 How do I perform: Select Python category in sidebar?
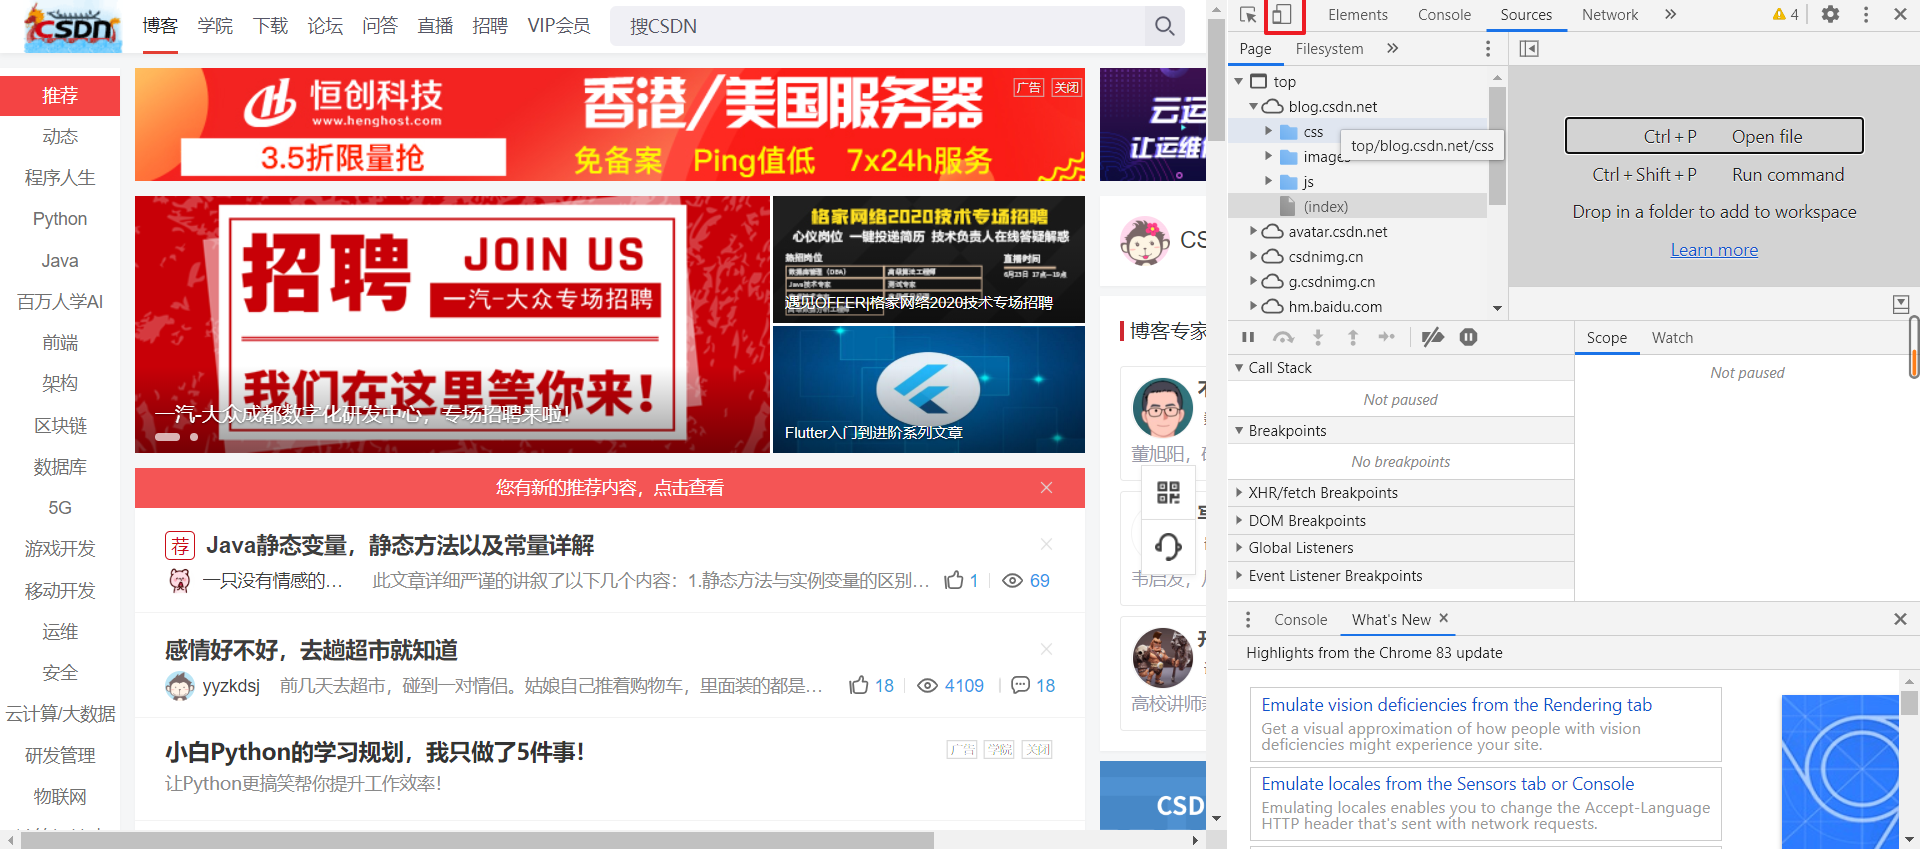click(x=60, y=219)
